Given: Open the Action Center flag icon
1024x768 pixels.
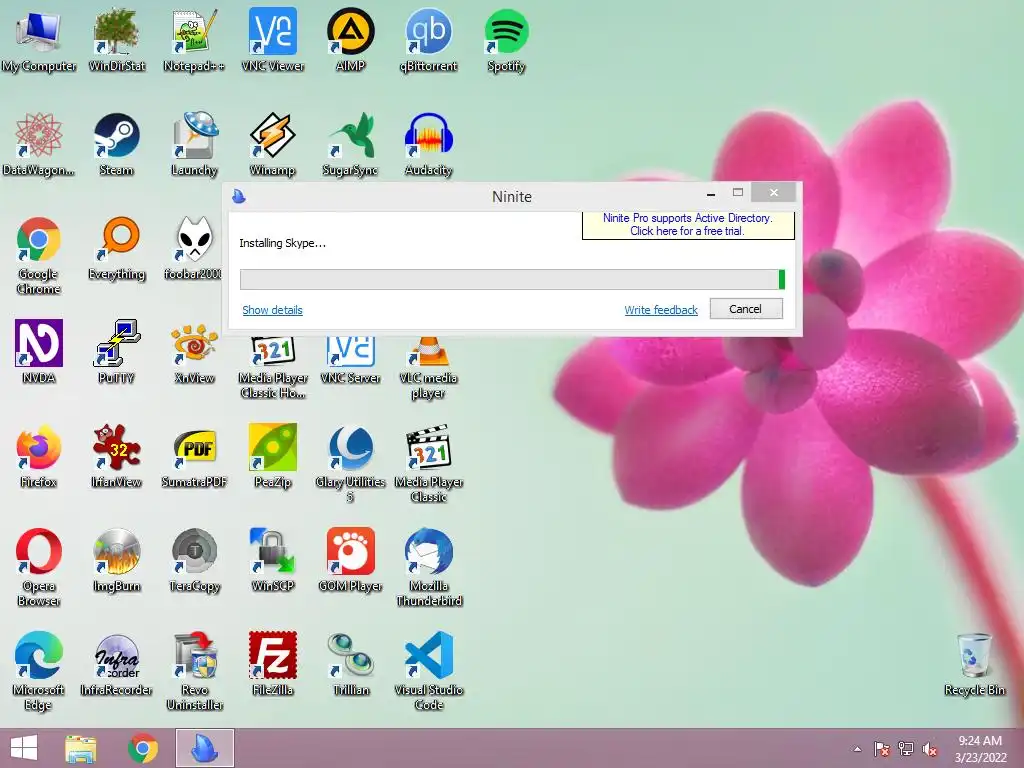Looking at the screenshot, I should (x=881, y=749).
